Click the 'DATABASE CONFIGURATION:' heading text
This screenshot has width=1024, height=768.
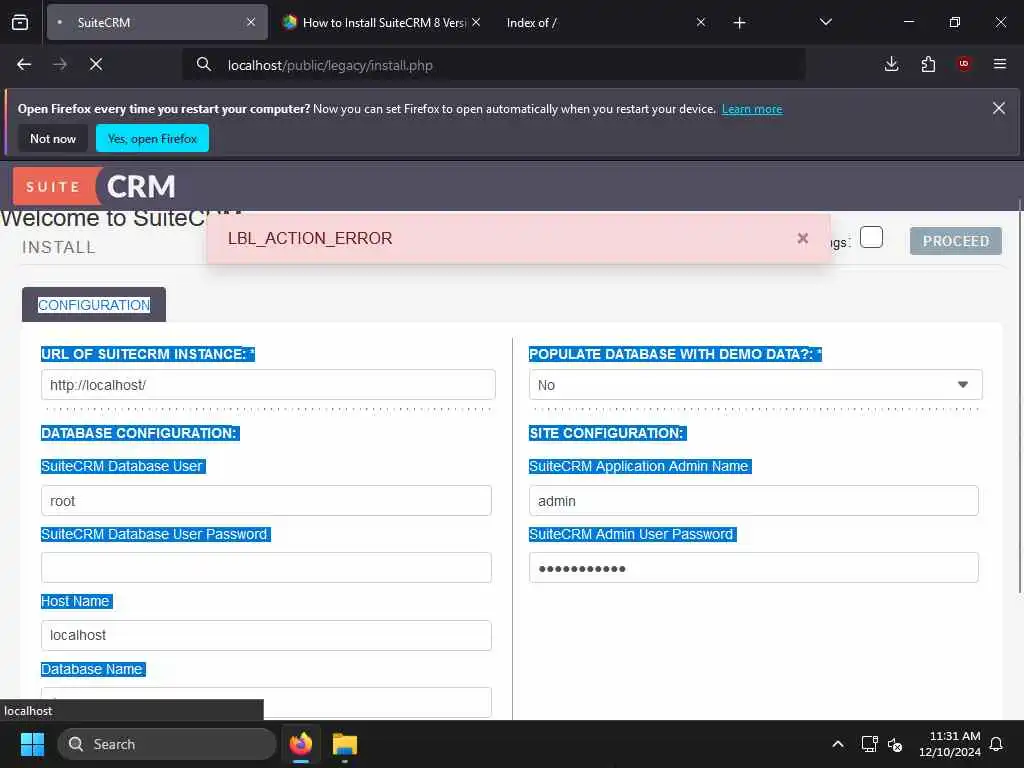[139, 433]
